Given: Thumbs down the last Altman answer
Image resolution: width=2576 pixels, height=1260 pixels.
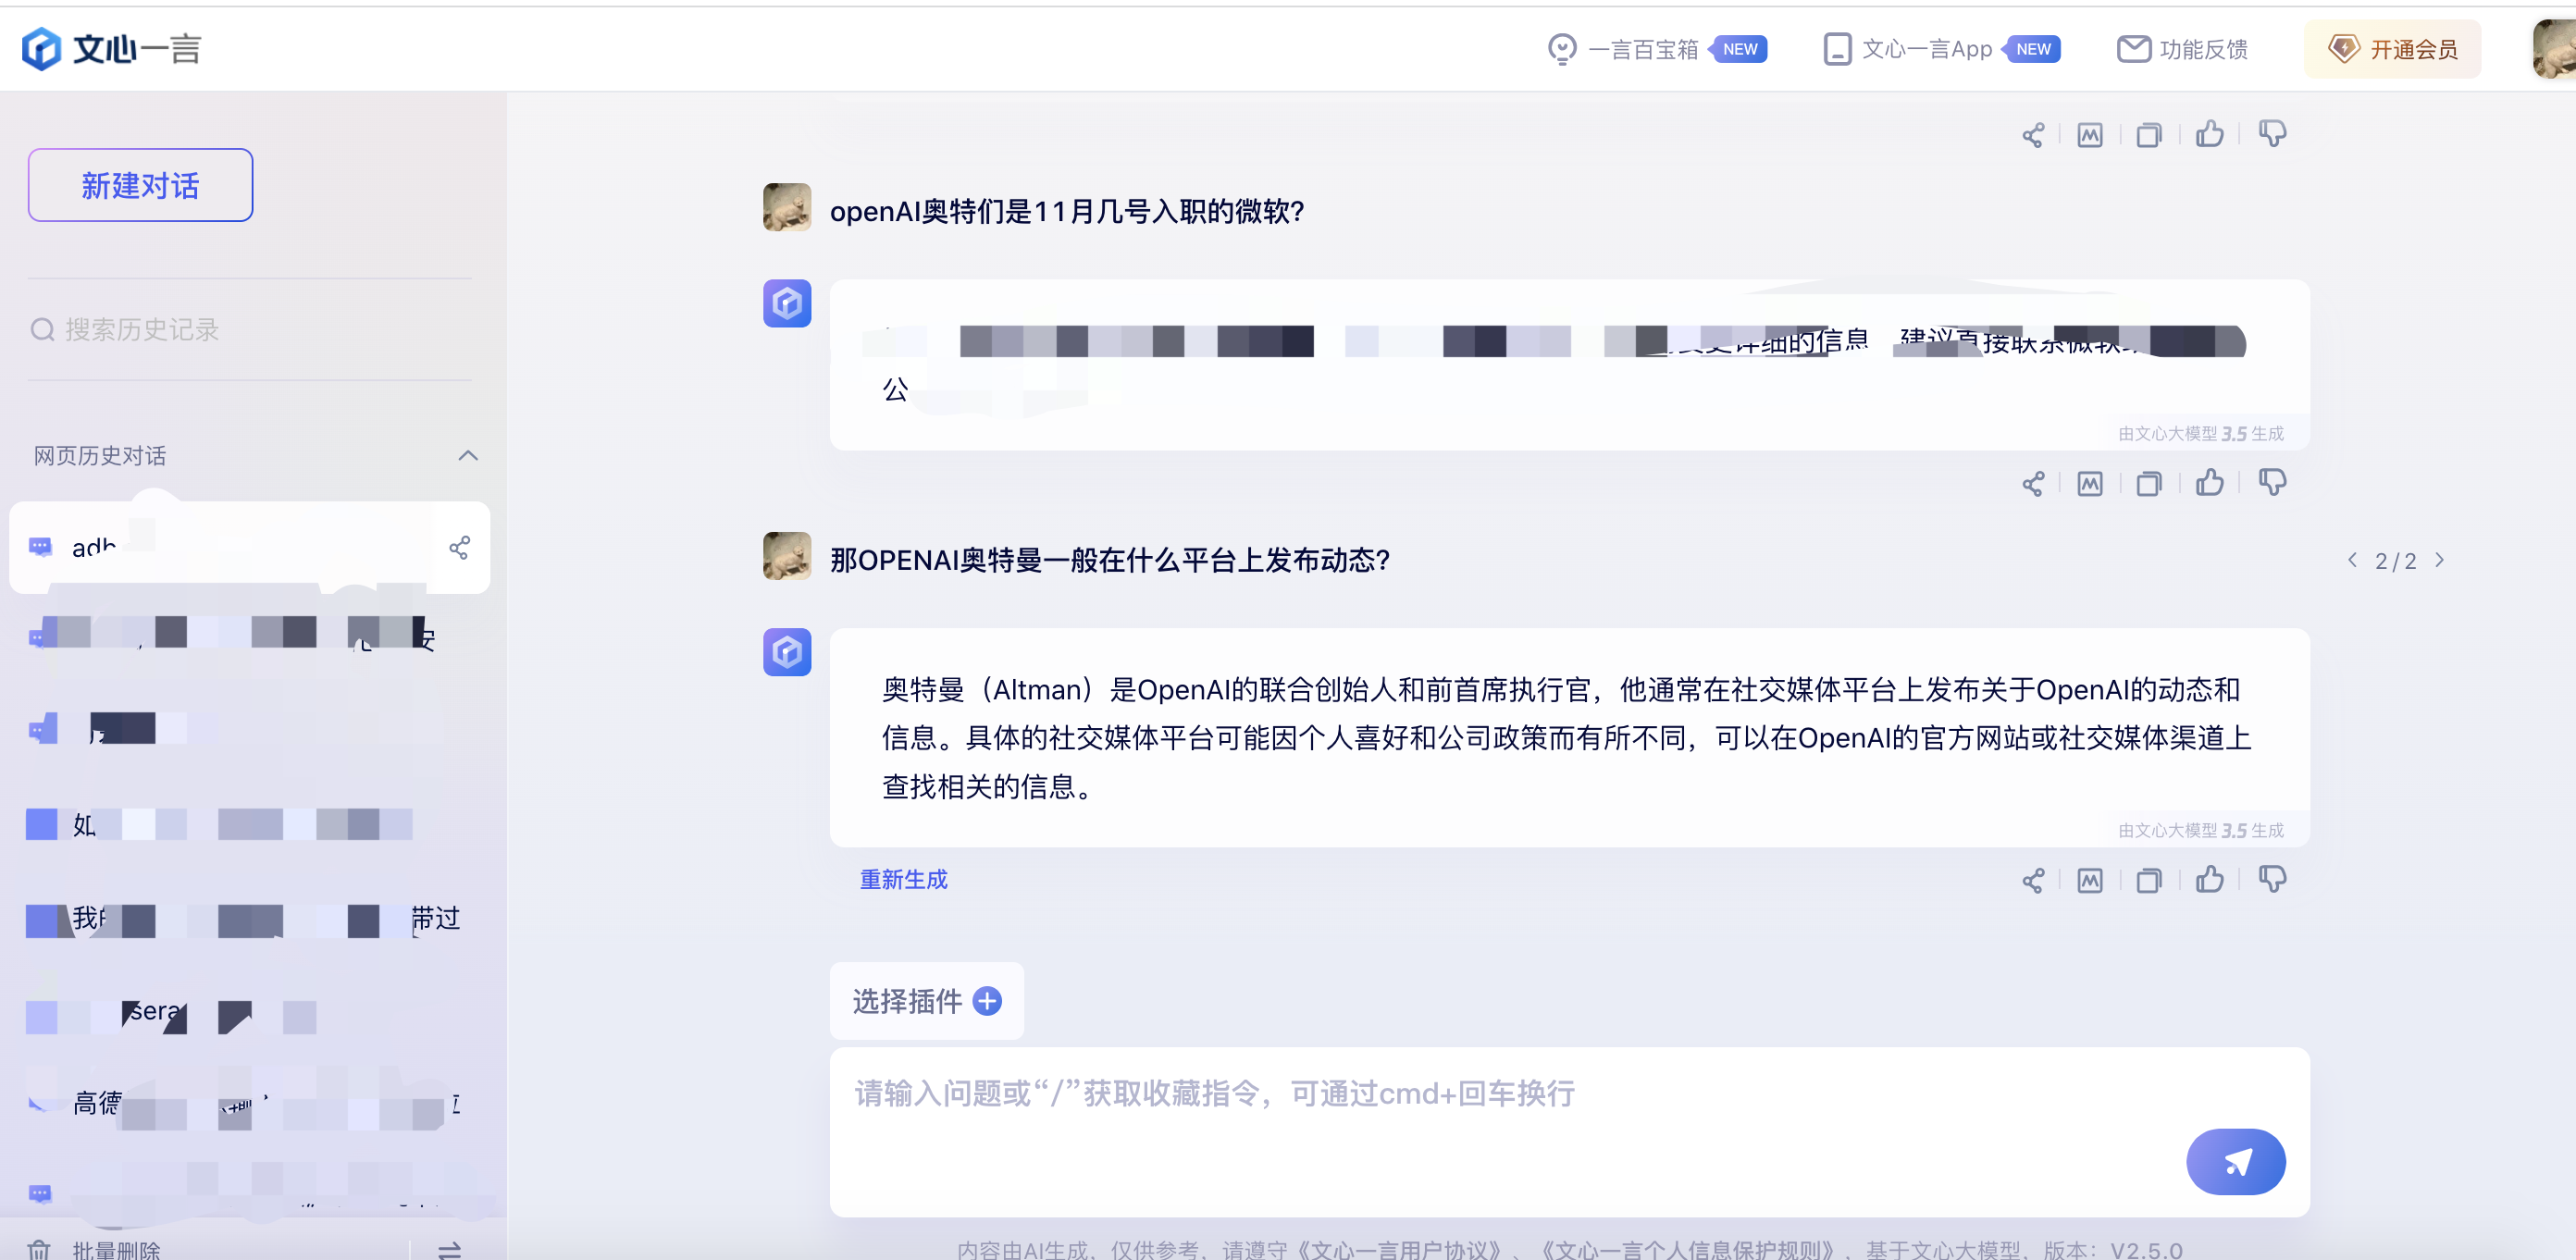Looking at the screenshot, I should click(x=2271, y=880).
